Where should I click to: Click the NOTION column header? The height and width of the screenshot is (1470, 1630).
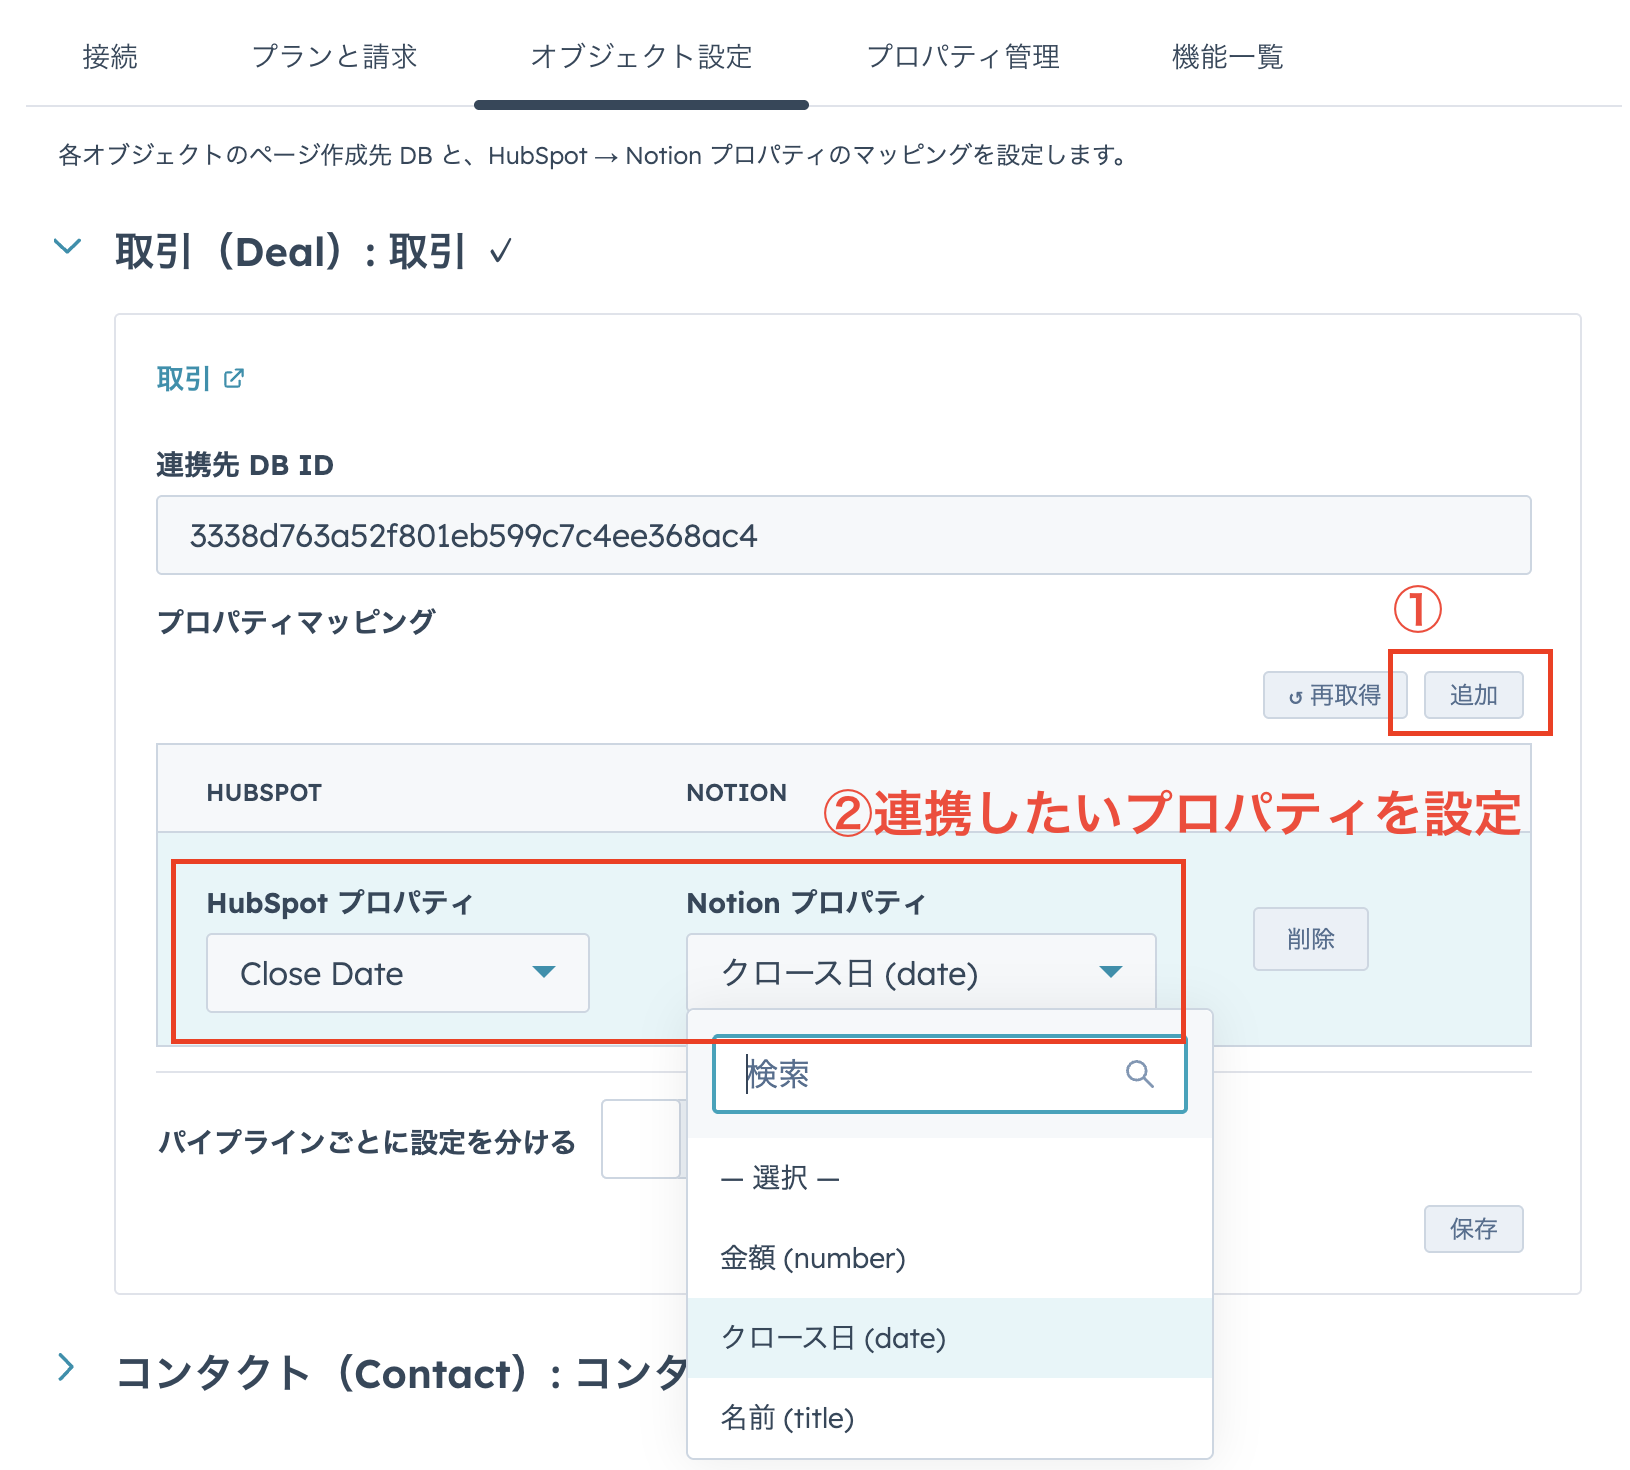pos(736,793)
